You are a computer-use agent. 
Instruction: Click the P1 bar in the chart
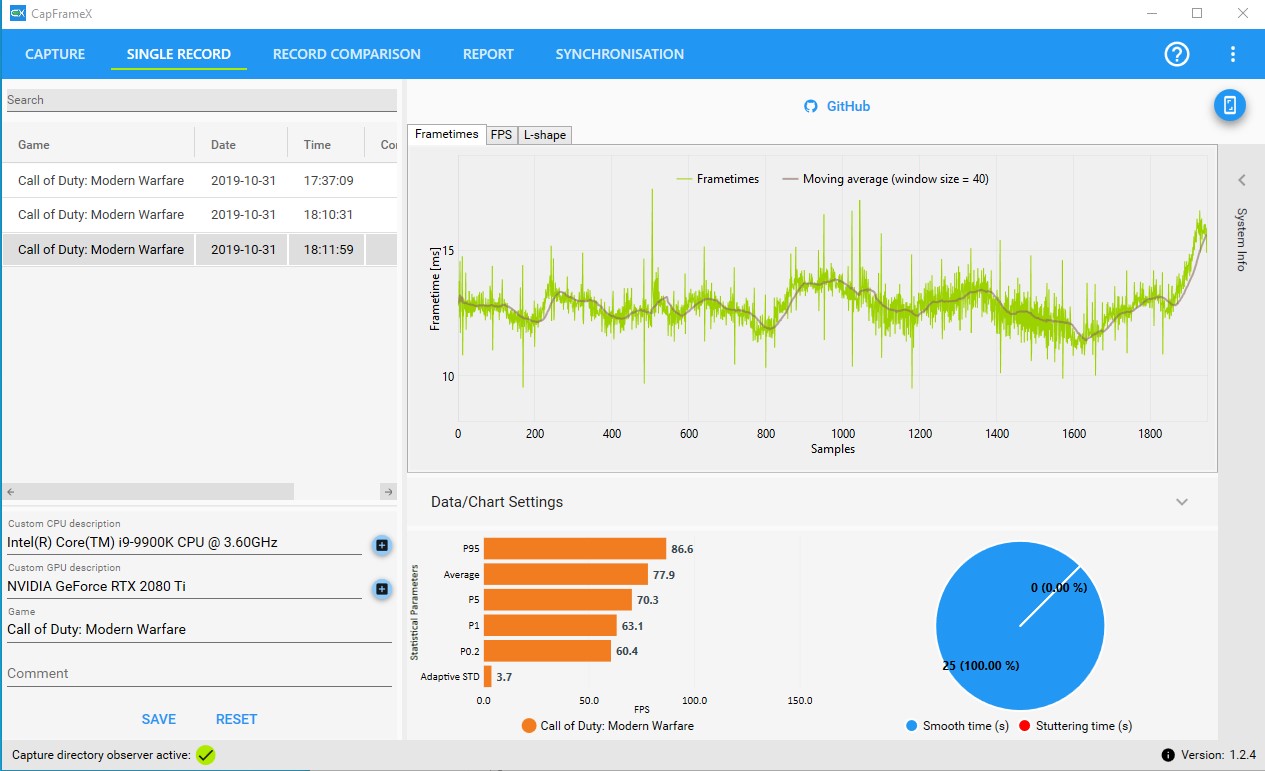tap(550, 626)
